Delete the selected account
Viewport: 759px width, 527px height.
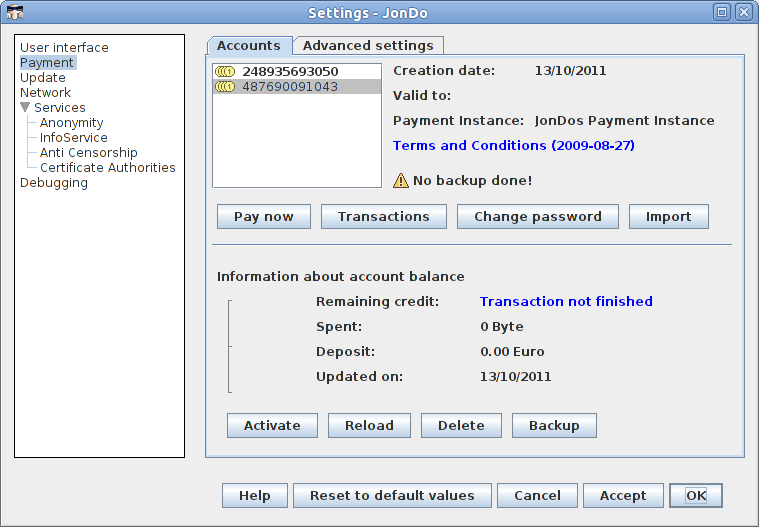[x=461, y=425]
